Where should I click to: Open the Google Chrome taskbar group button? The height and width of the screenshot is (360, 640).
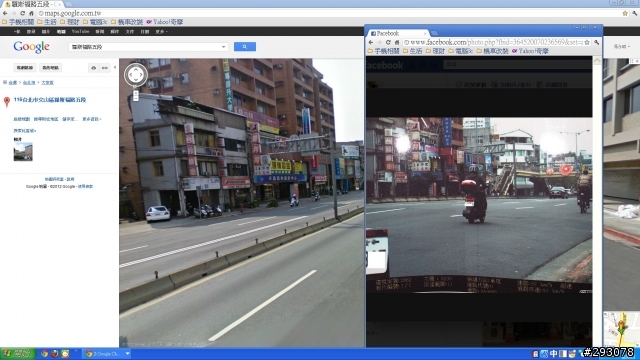[107, 354]
